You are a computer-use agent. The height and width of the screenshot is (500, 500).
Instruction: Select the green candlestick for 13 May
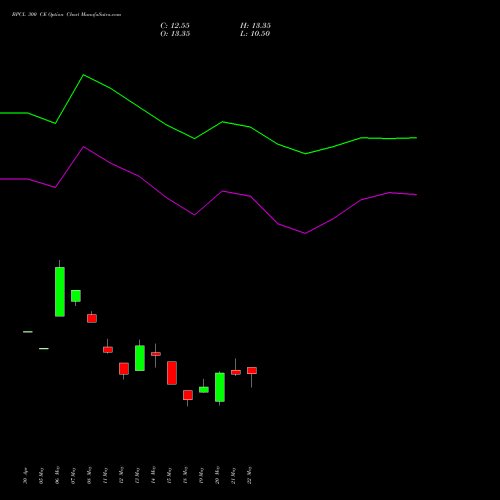coord(140,358)
